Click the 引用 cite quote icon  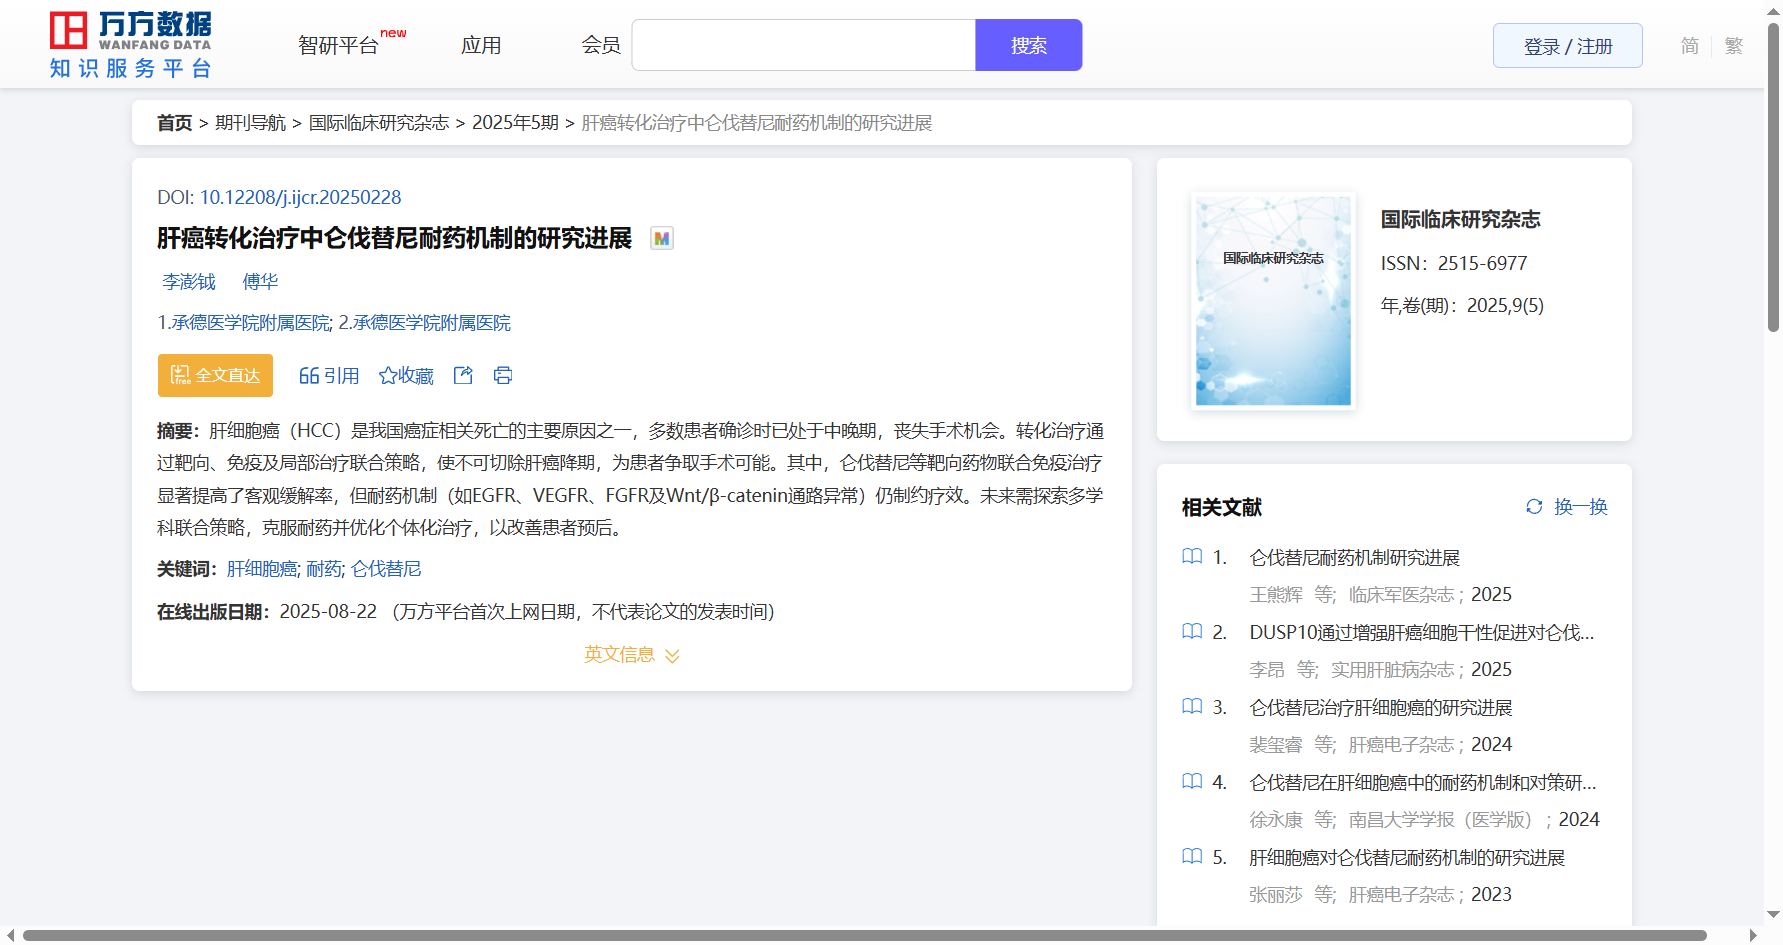click(x=309, y=376)
